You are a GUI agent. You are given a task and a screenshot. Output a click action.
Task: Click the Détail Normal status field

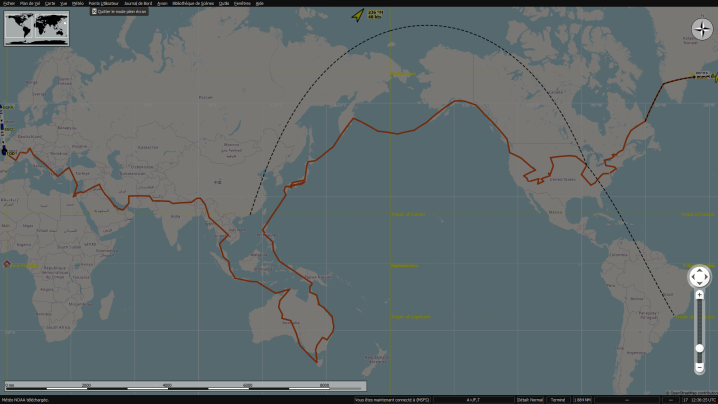(530, 400)
